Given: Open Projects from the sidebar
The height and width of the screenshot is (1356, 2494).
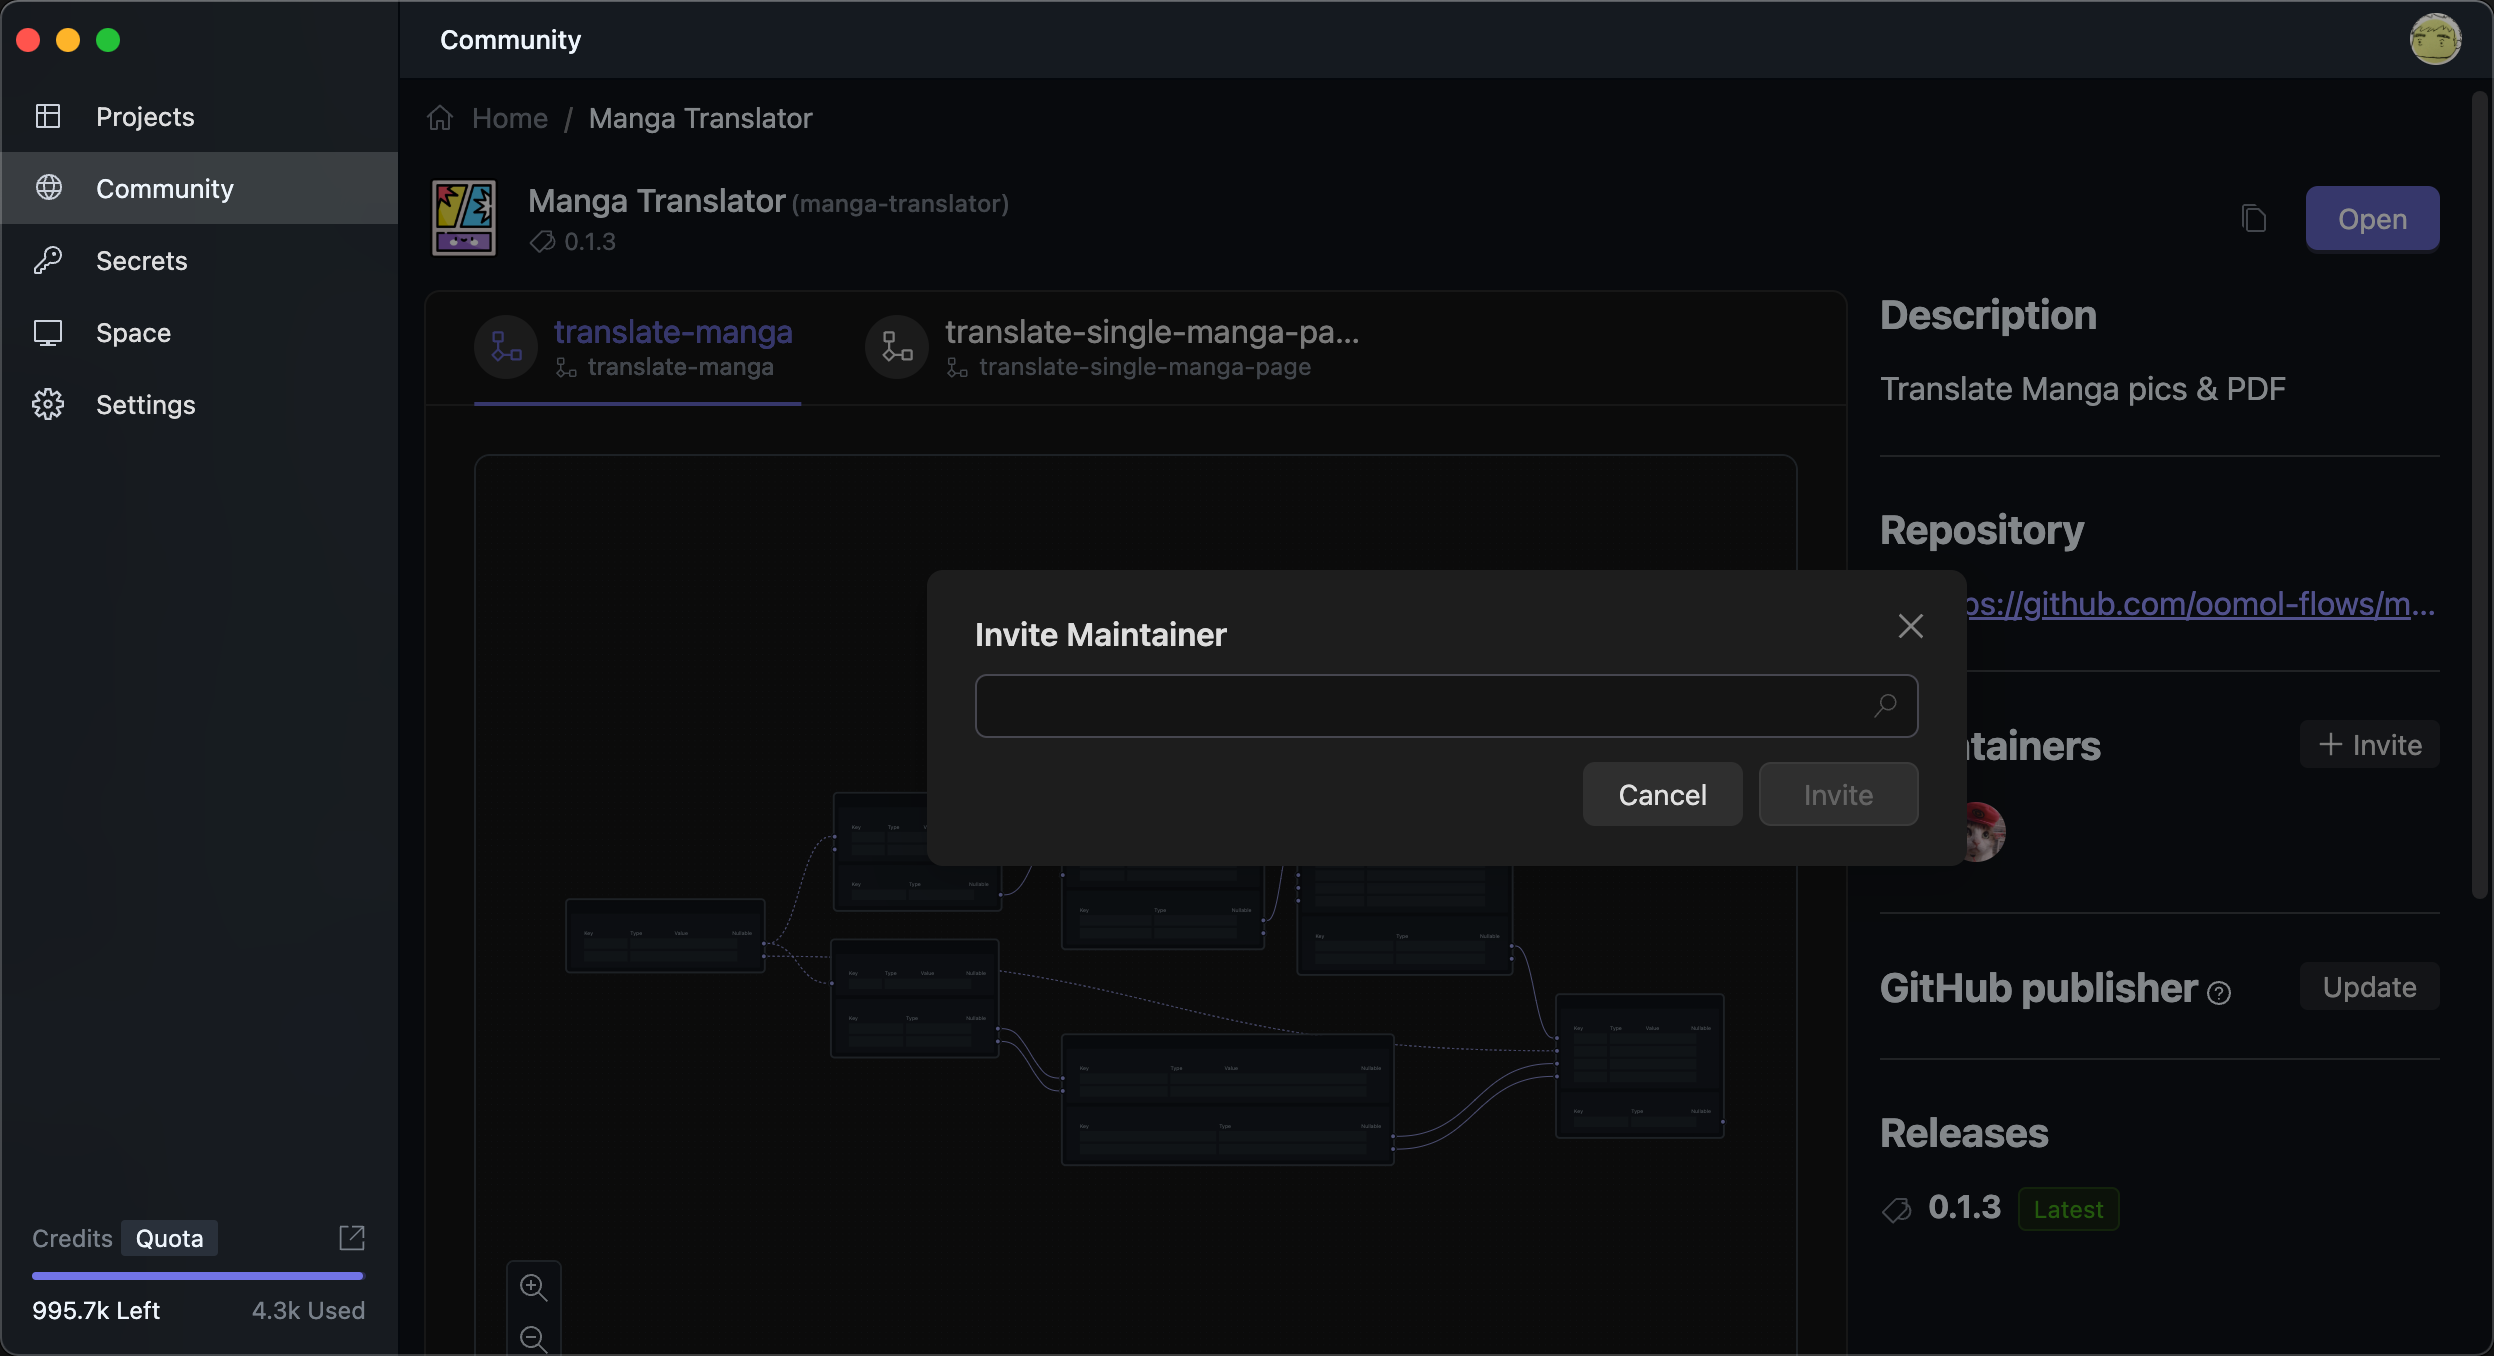Looking at the screenshot, I should pyautogui.click(x=145, y=117).
